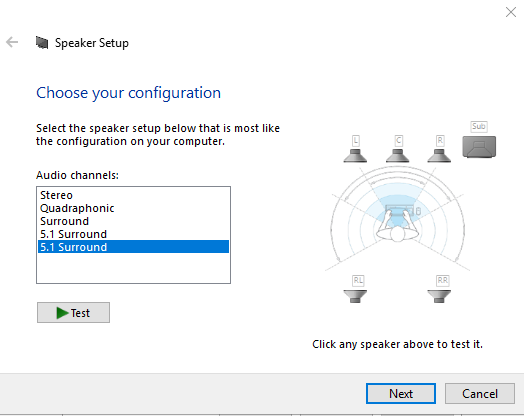The height and width of the screenshot is (416, 524).
Task: Click the Sub subwoofer icon
Action: pos(479,146)
